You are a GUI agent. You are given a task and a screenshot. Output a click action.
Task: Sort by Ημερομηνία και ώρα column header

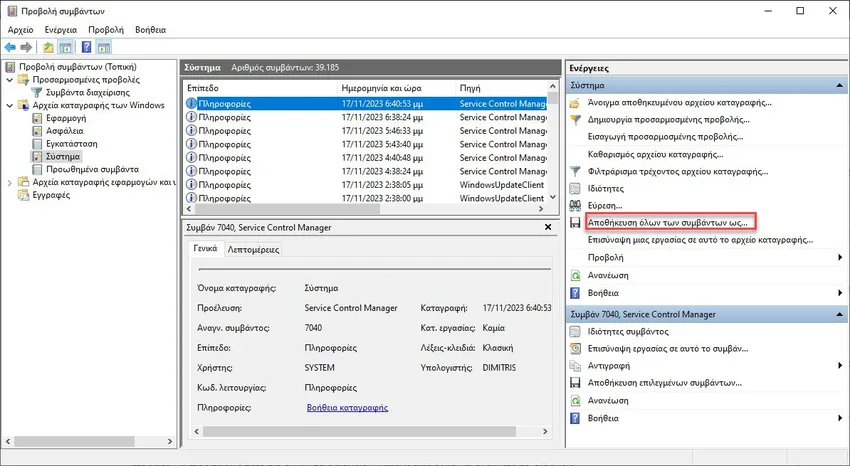point(396,88)
